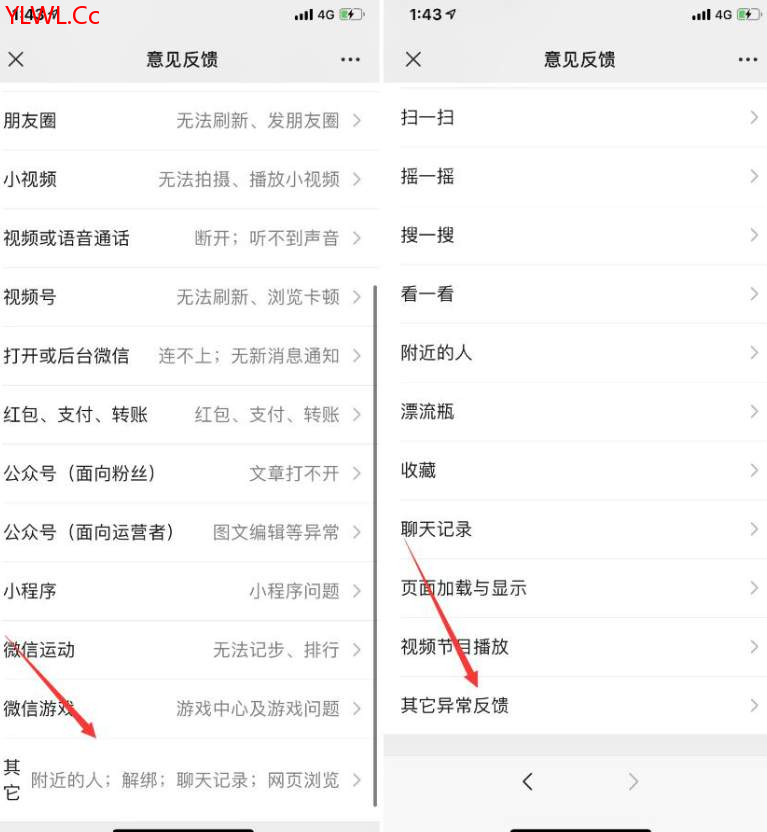This screenshot has height=832, width=767.
Task: Open 红包、支付、转账 feedback row
Action: pyautogui.click(x=190, y=414)
